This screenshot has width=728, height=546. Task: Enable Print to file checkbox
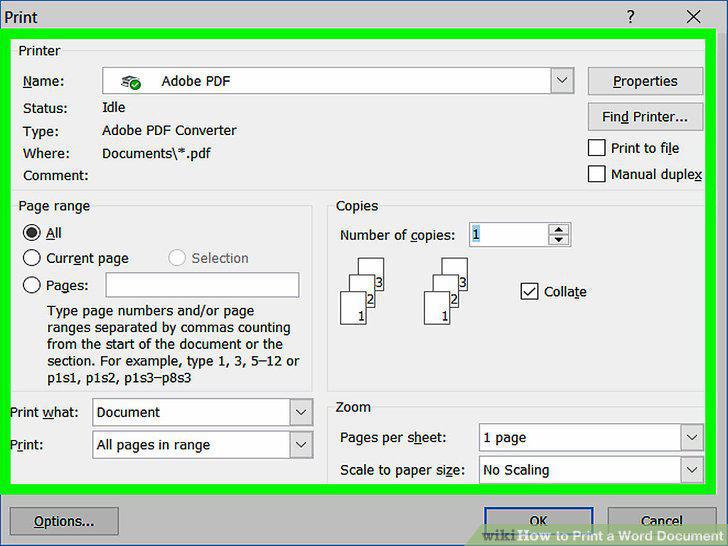(x=597, y=148)
